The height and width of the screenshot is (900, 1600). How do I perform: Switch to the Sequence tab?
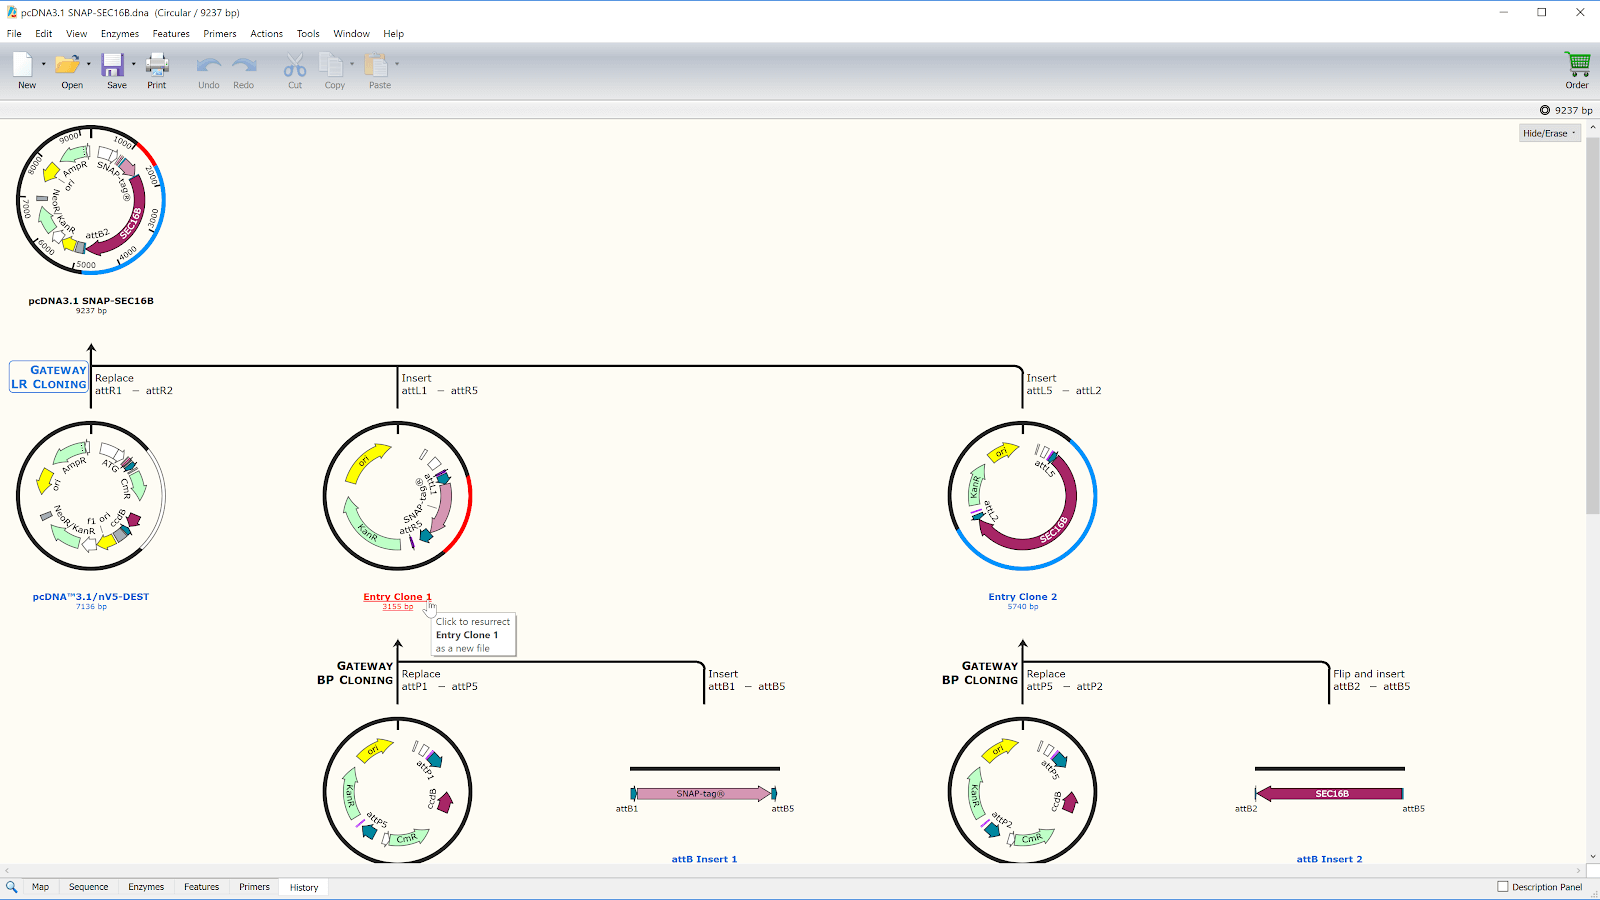point(88,886)
